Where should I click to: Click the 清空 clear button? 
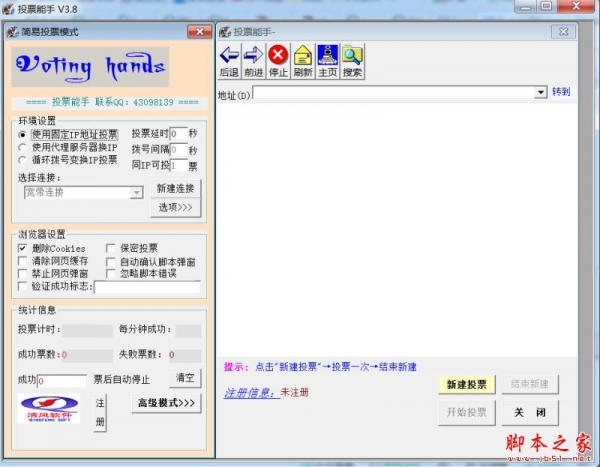tap(185, 378)
